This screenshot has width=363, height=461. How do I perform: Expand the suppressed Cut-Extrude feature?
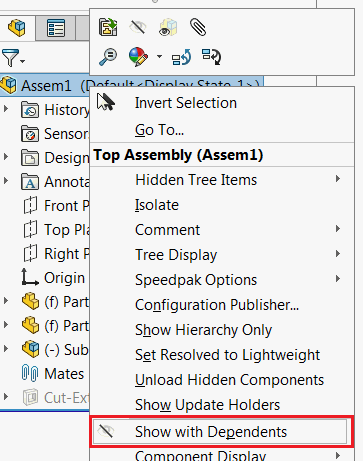pyautogui.click(x=6, y=396)
